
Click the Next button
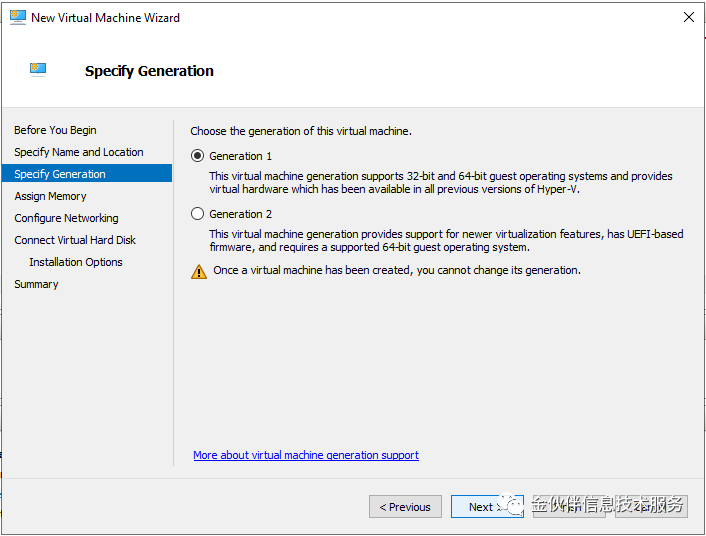(x=487, y=507)
